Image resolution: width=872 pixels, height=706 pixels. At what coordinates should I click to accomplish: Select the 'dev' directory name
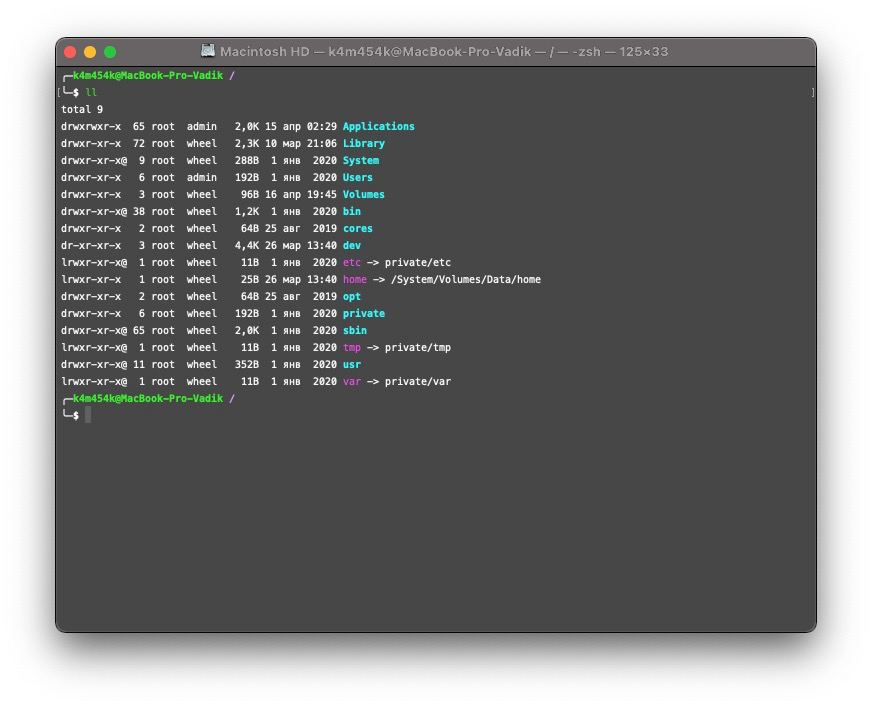pyautogui.click(x=352, y=245)
